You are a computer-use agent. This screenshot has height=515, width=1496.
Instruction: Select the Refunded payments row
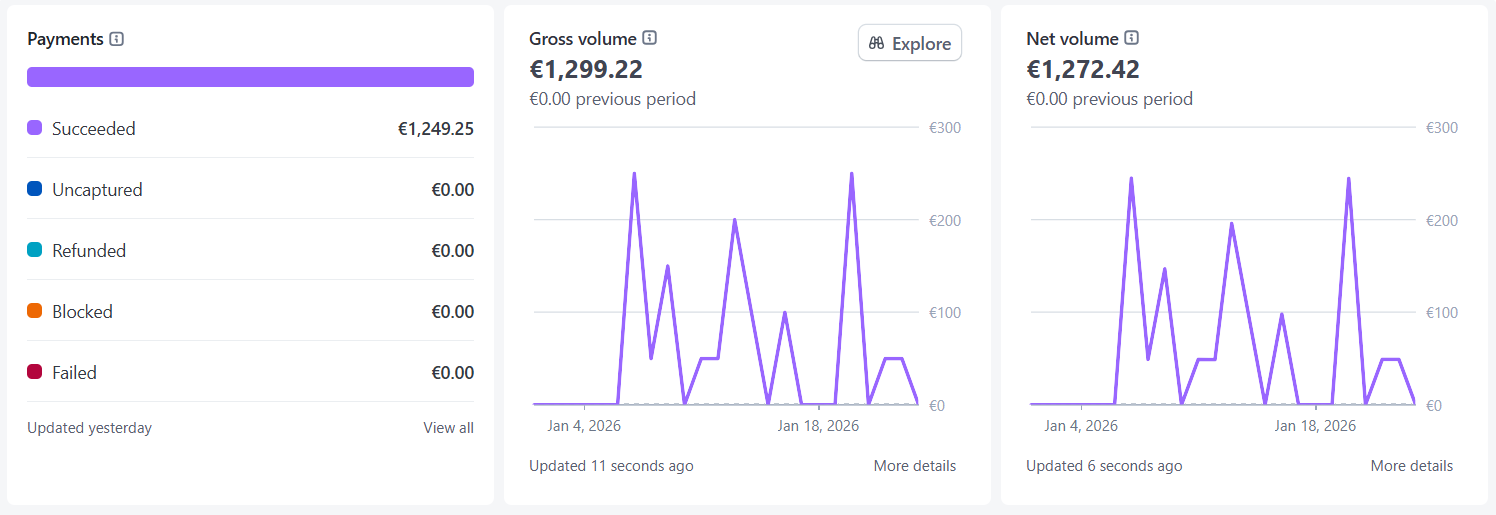tap(250, 250)
